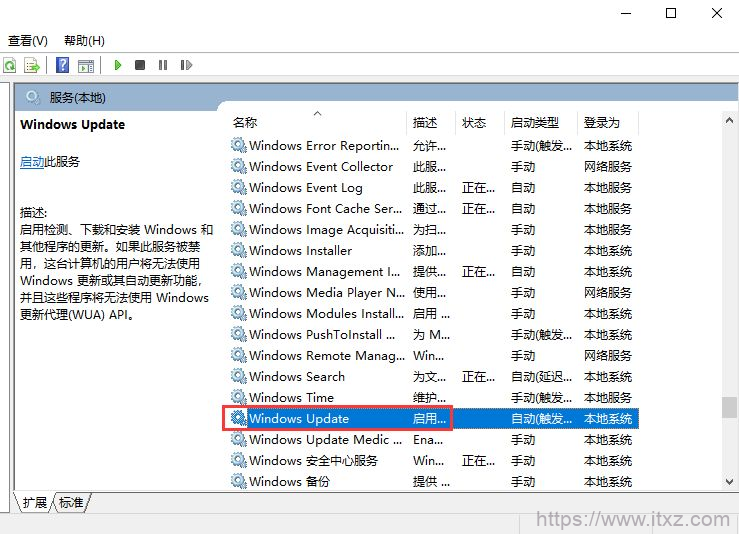The width and height of the screenshot is (739, 534).
Task: Click 网络服务 logon of Windows Event Collector
Action: (608, 167)
